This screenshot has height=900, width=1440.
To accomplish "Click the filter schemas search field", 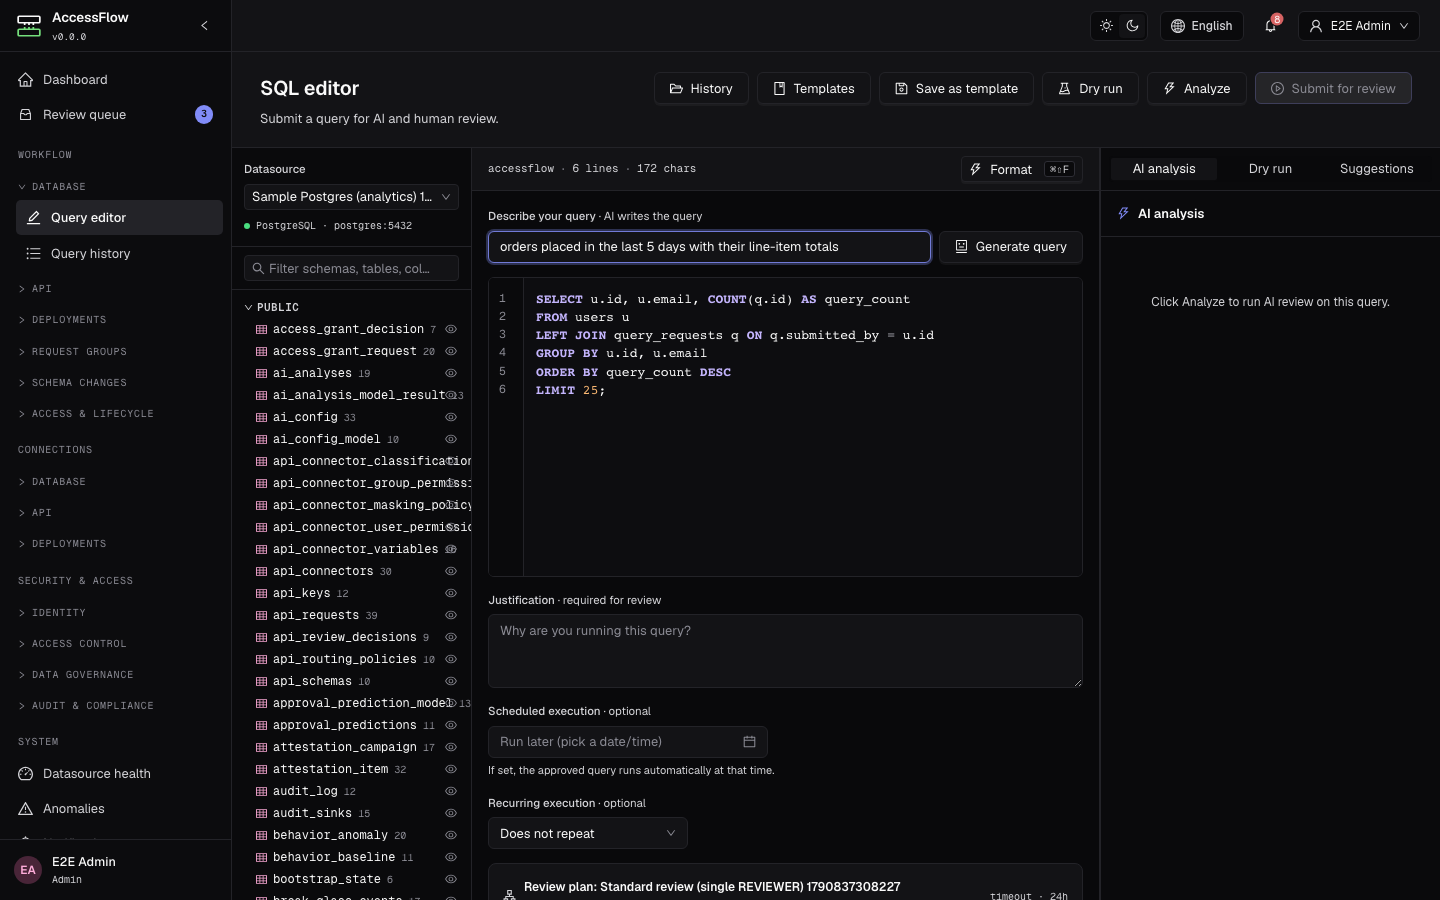I will point(351,268).
